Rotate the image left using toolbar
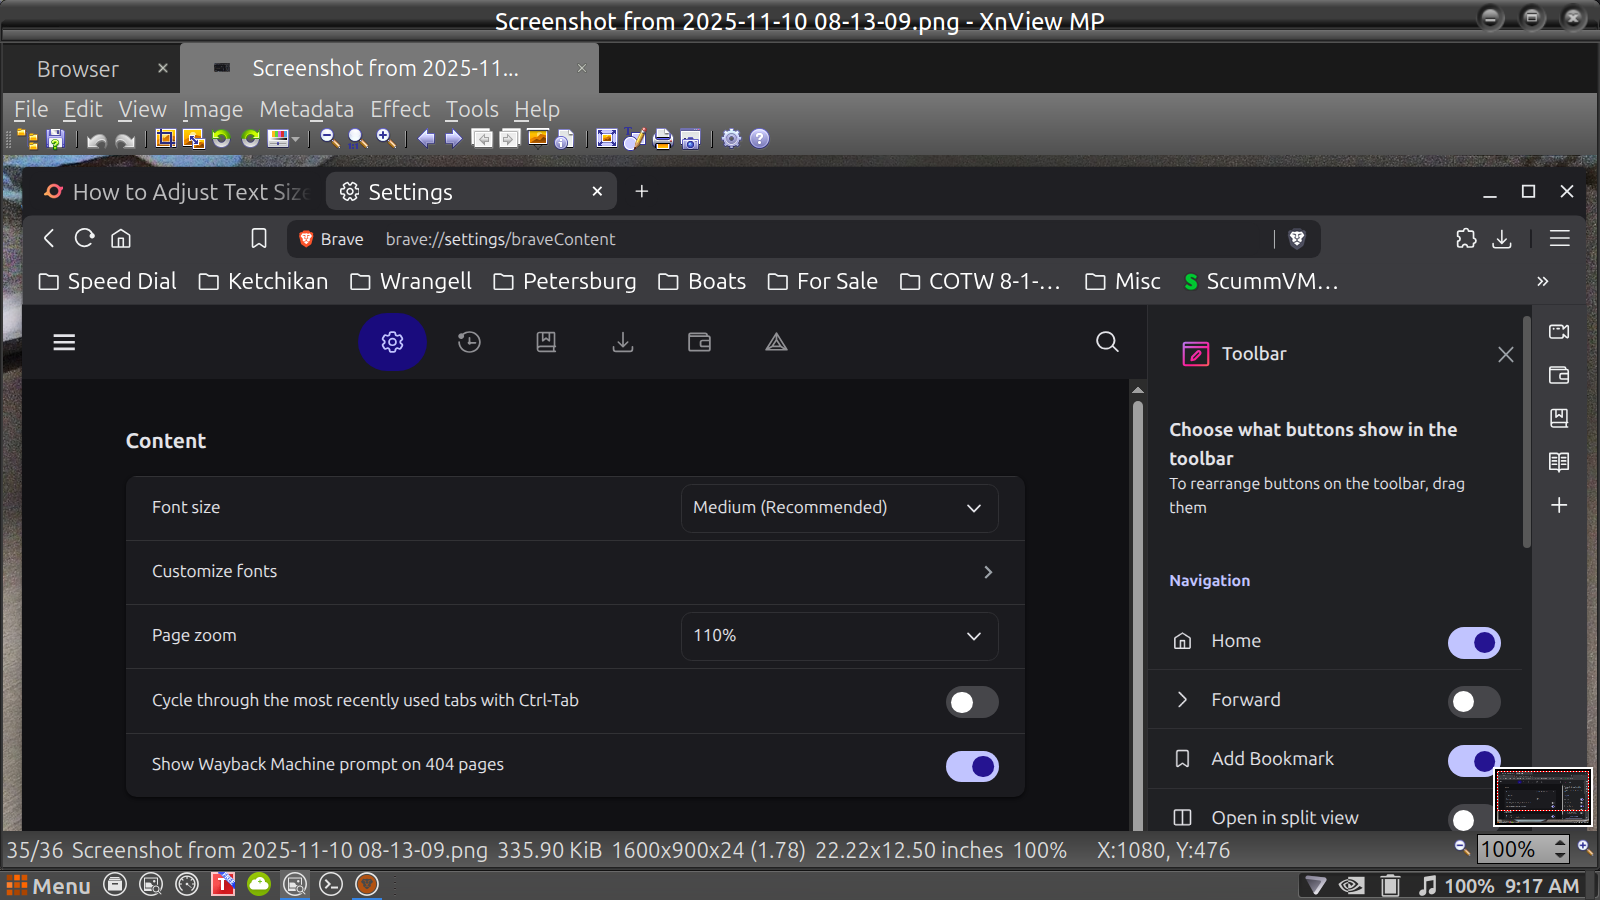This screenshot has height=900, width=1600. pyautogui.click(x=222, y=139)
